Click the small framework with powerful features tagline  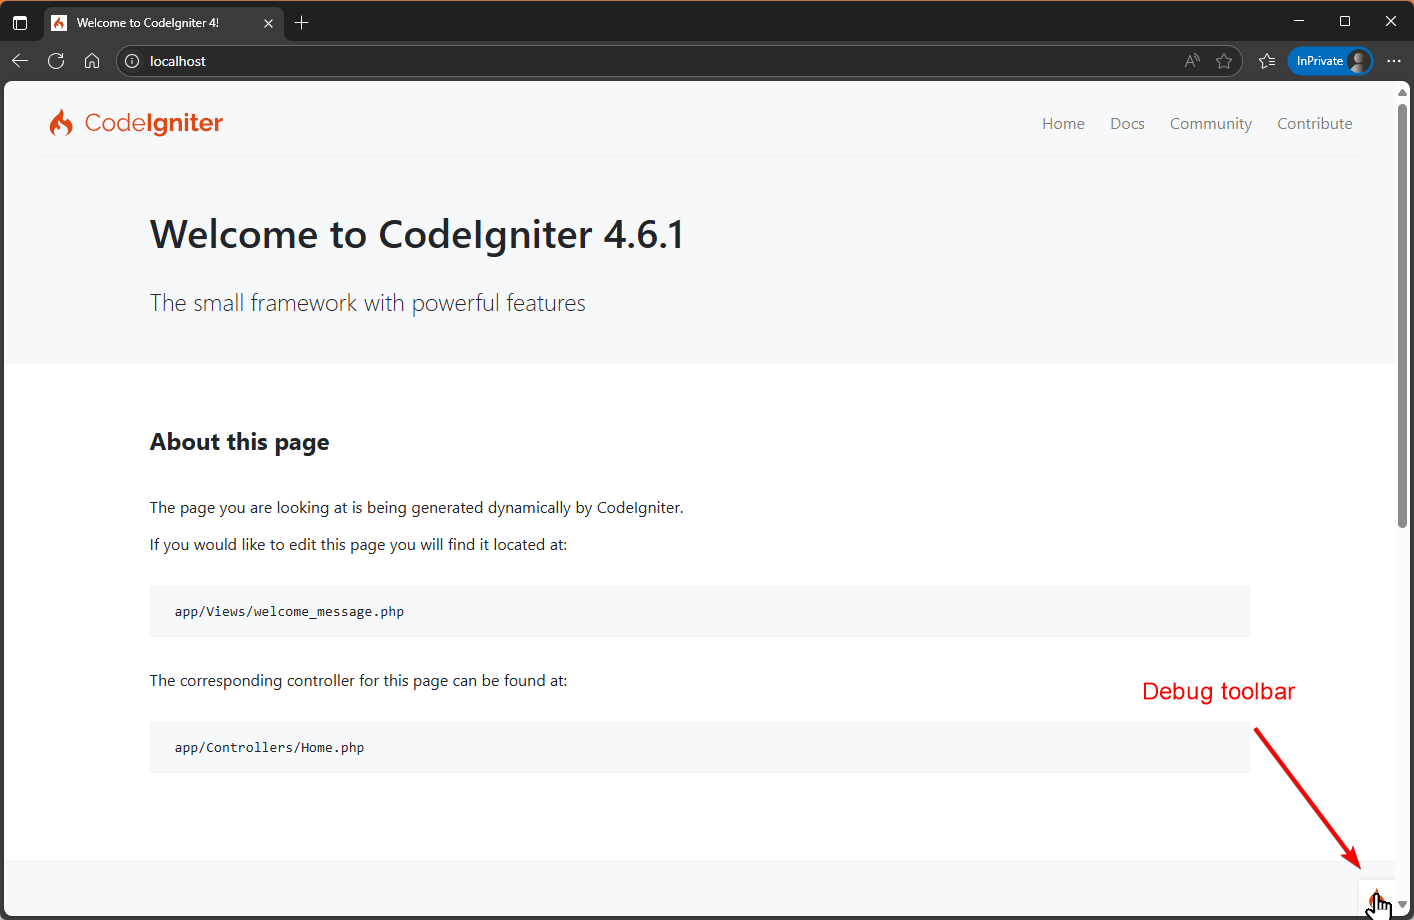(x=367, y=303)
